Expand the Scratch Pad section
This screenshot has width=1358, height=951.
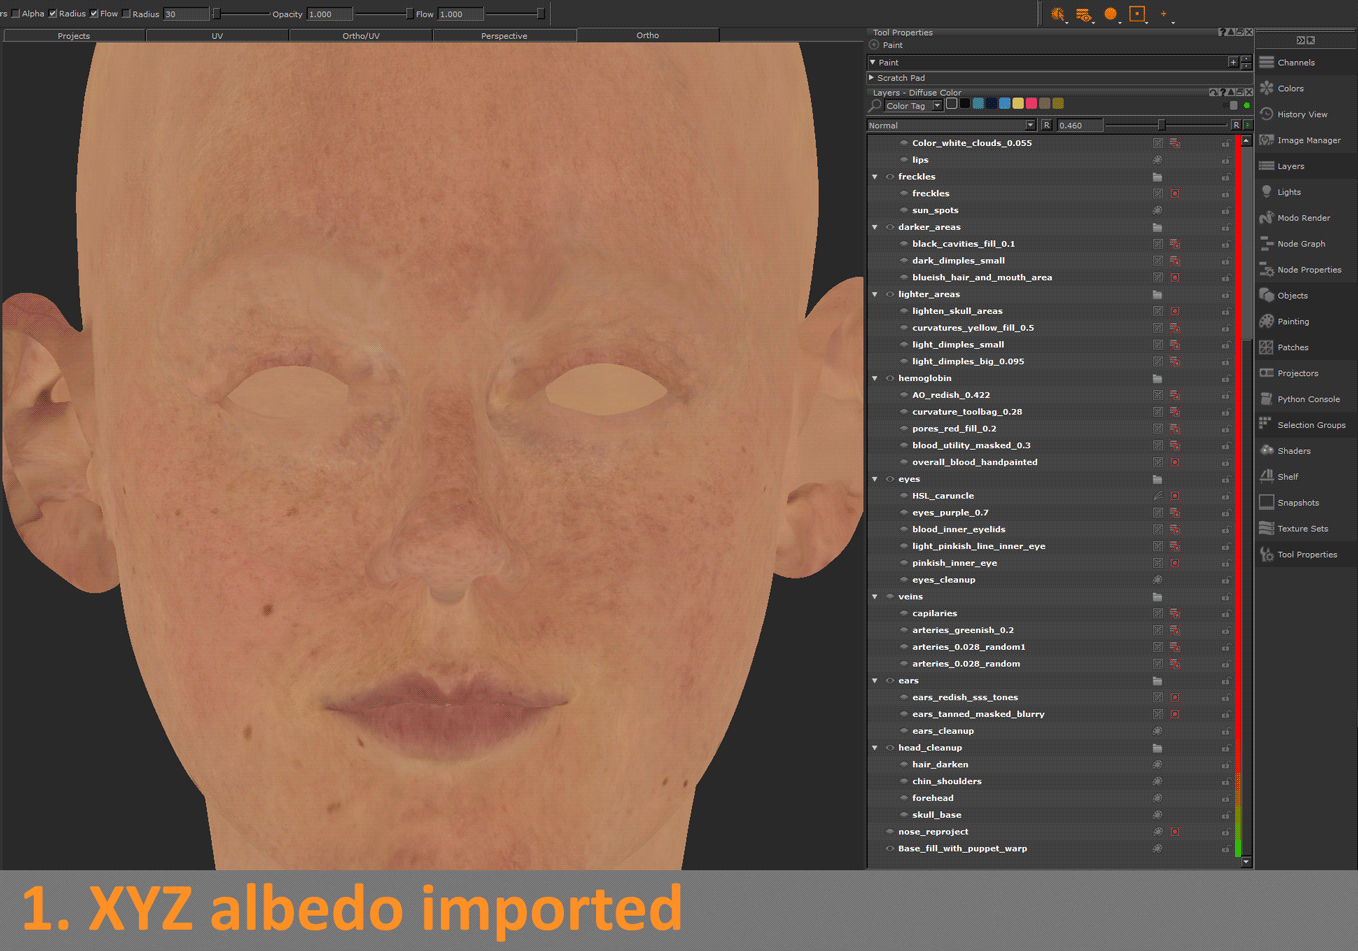[872, 78]
